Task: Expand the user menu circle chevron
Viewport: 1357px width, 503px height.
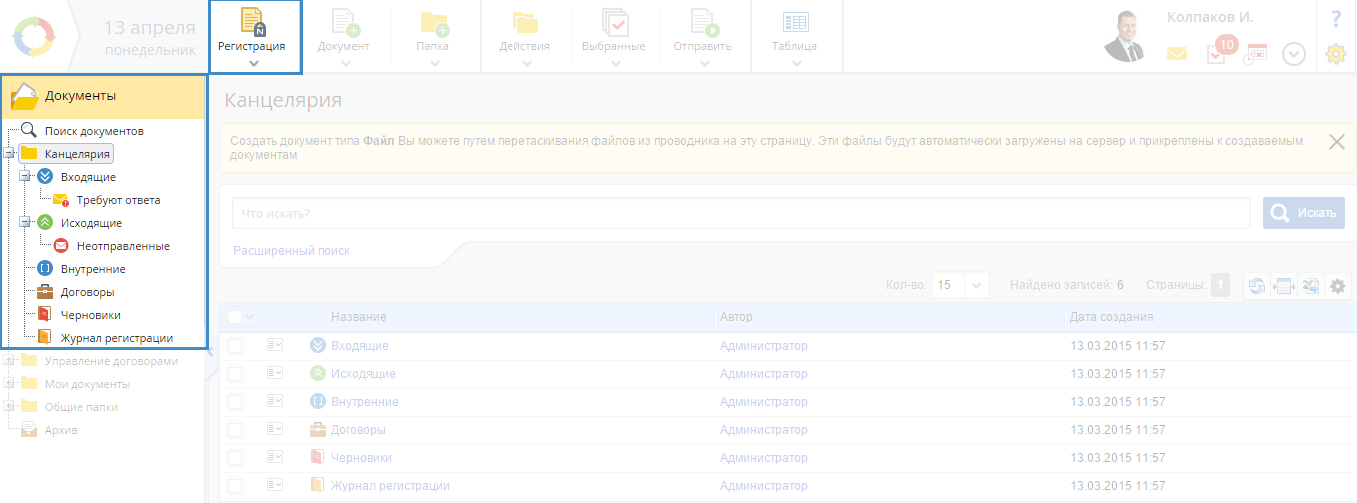Action: tap(1294, 55)
